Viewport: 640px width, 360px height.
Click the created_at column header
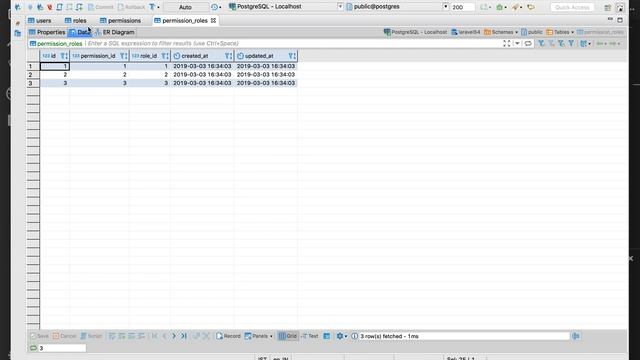pos(202,56)
